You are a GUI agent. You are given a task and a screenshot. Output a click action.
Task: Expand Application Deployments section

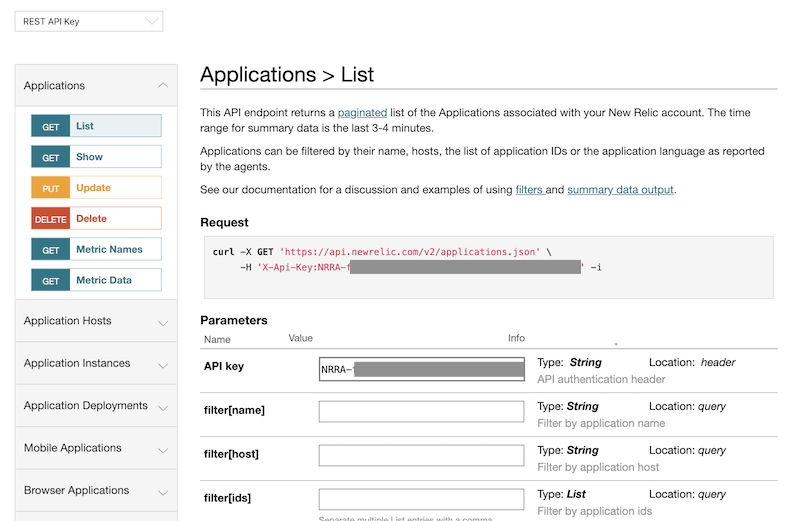96,406
